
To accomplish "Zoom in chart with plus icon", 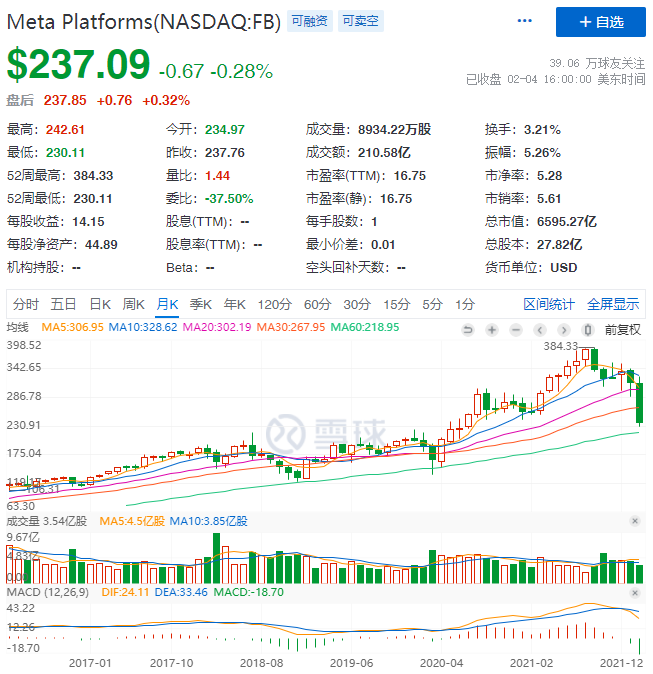I will [x=492, y=330].
